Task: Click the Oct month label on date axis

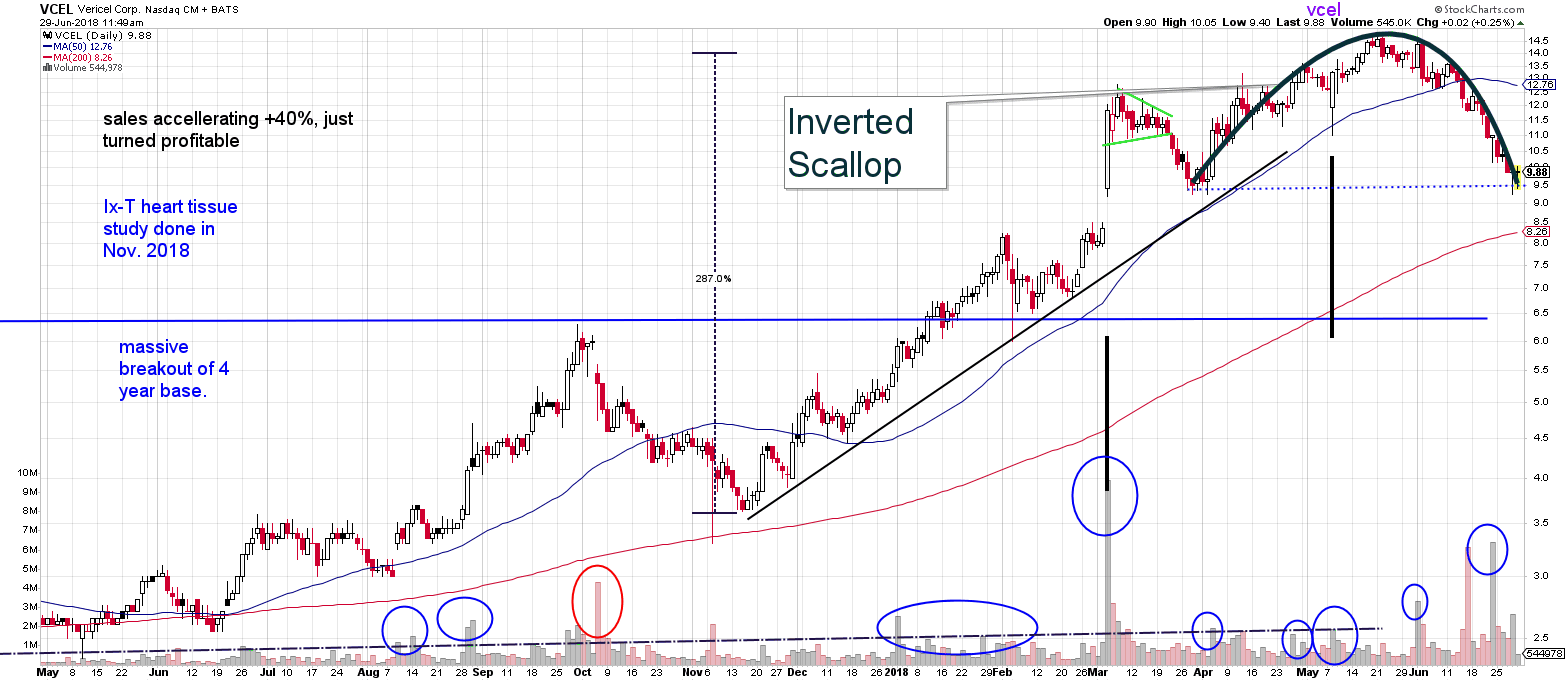Action: click(x=582, y=673)
